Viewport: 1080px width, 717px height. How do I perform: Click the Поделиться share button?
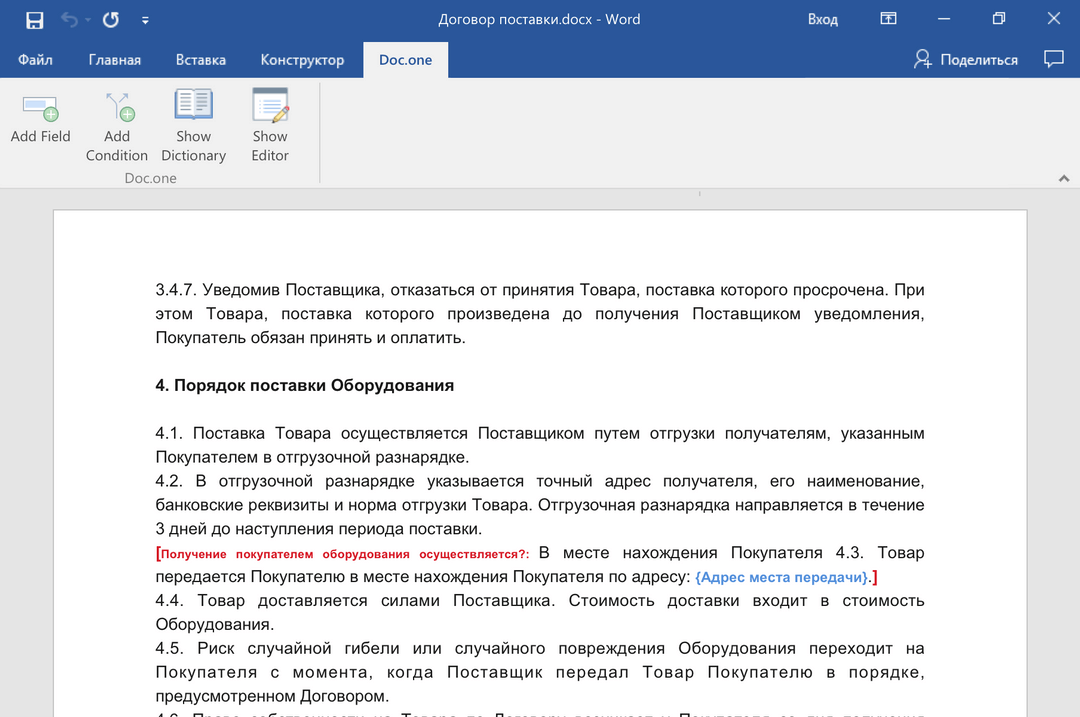coord(966,60)
